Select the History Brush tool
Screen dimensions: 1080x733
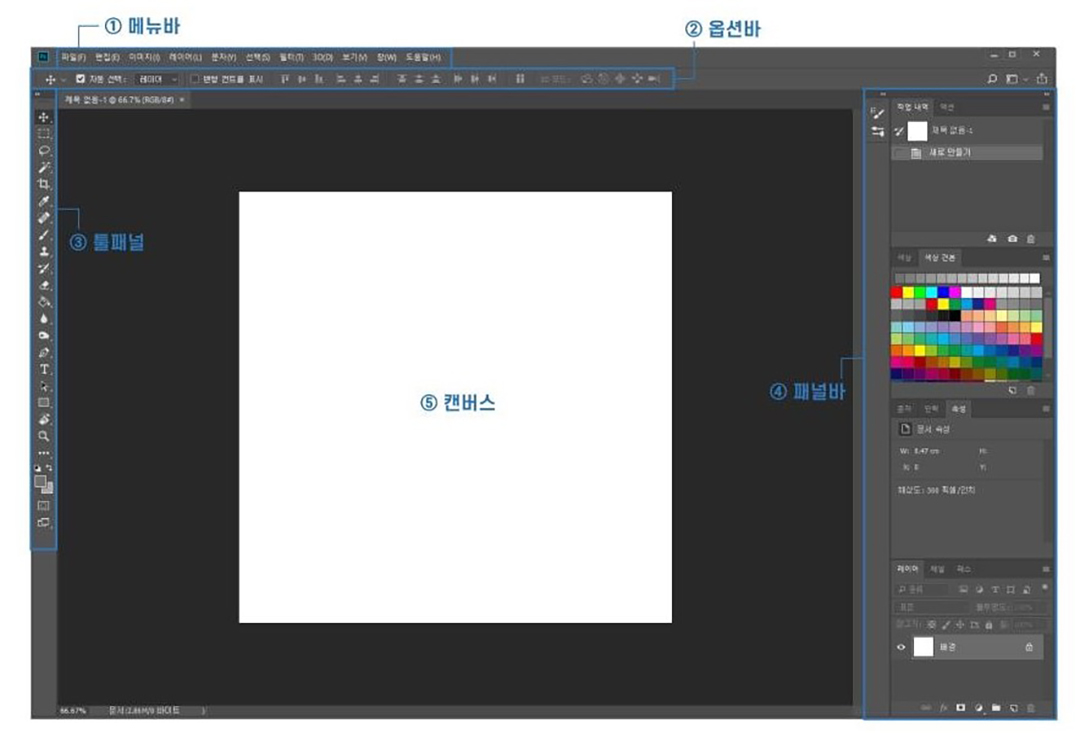pos(43,268)
